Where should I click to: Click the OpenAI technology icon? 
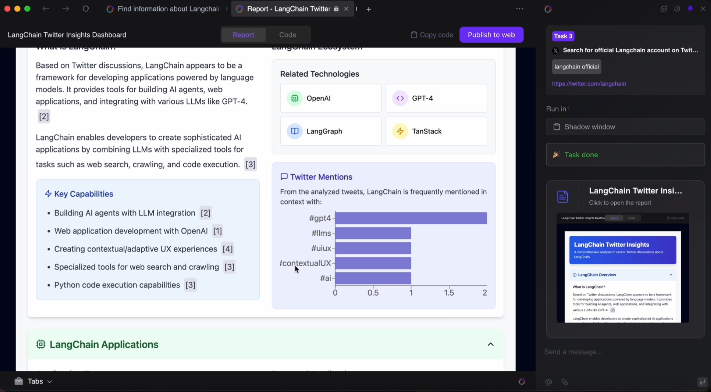(295, 98)
